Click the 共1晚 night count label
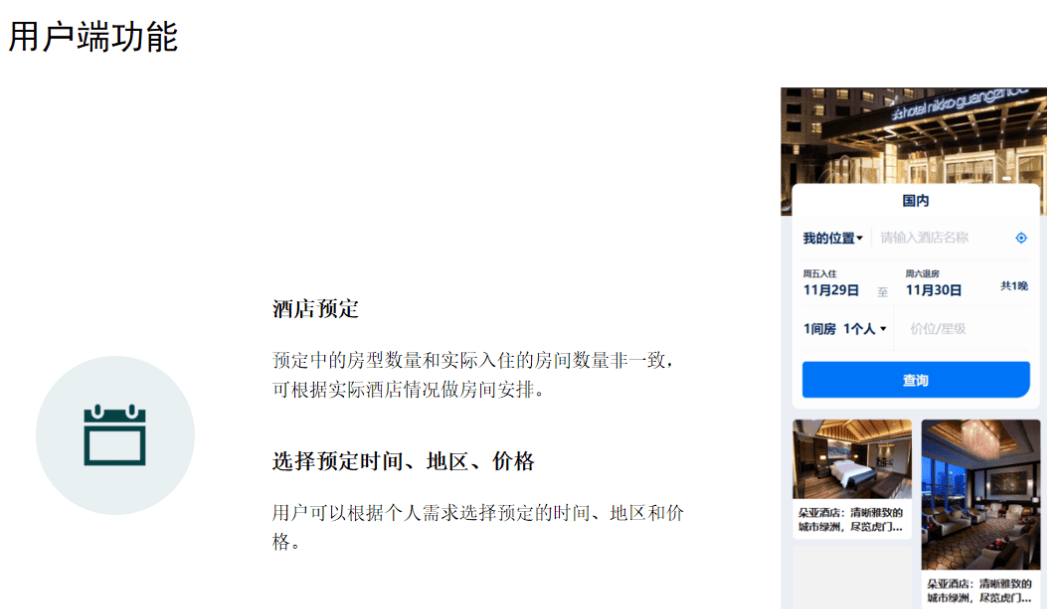Image resolution: width=1047 pixels, height=609 pixels. pos(1014,286)
